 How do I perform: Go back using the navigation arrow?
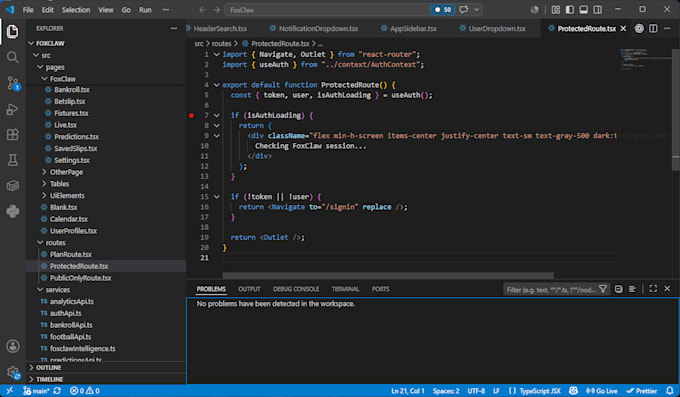[x=202, y=10]
